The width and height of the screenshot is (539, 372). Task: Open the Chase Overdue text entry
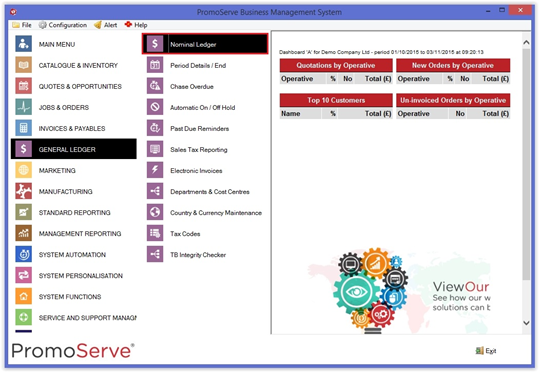pyautogui.click(x=192, y=86)
